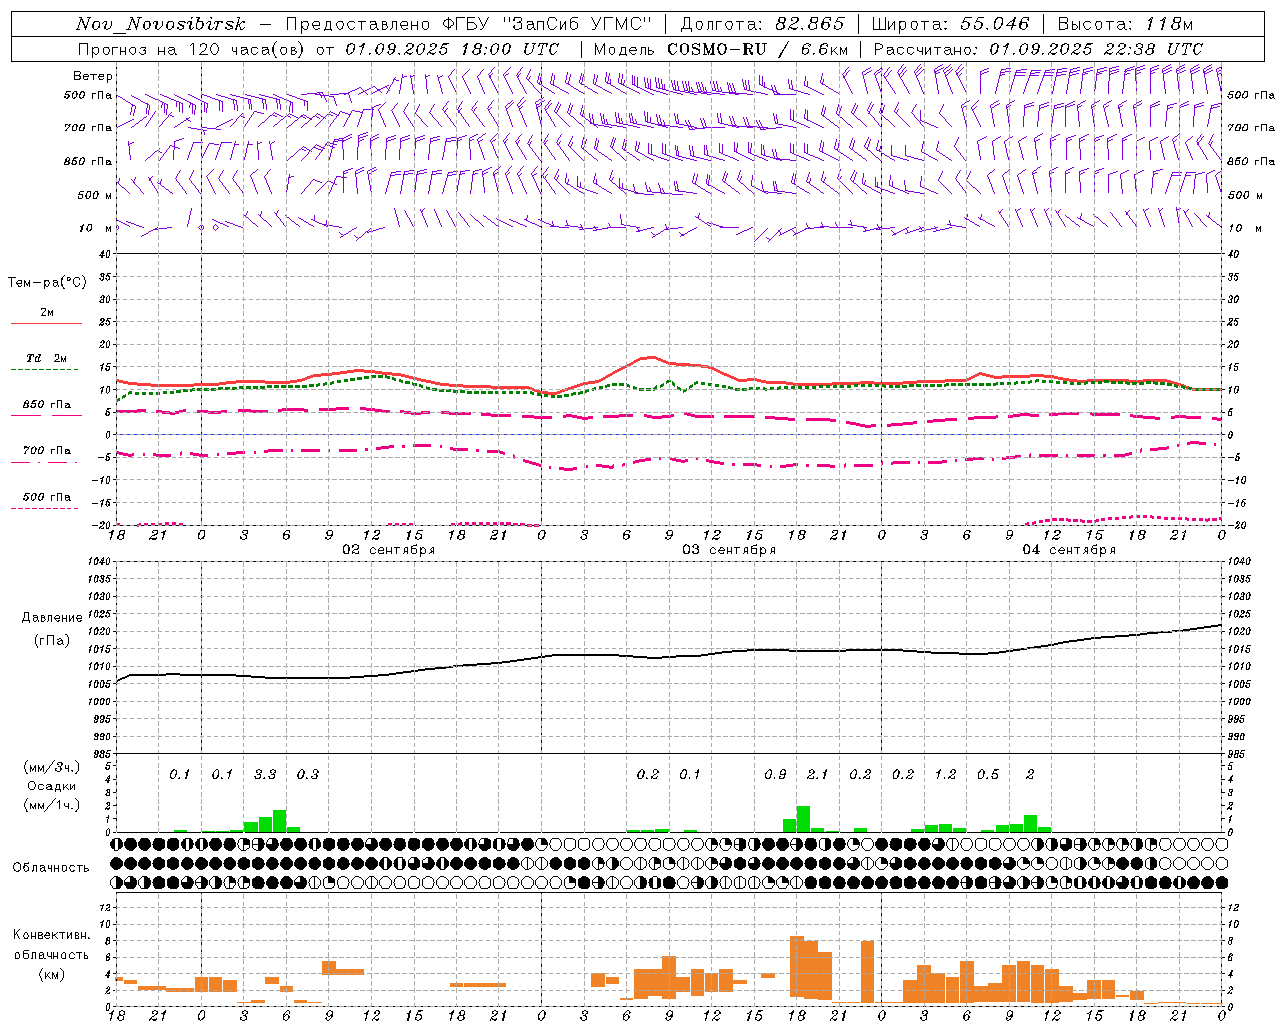Select the 03 сентября date label

coord(729,550)
